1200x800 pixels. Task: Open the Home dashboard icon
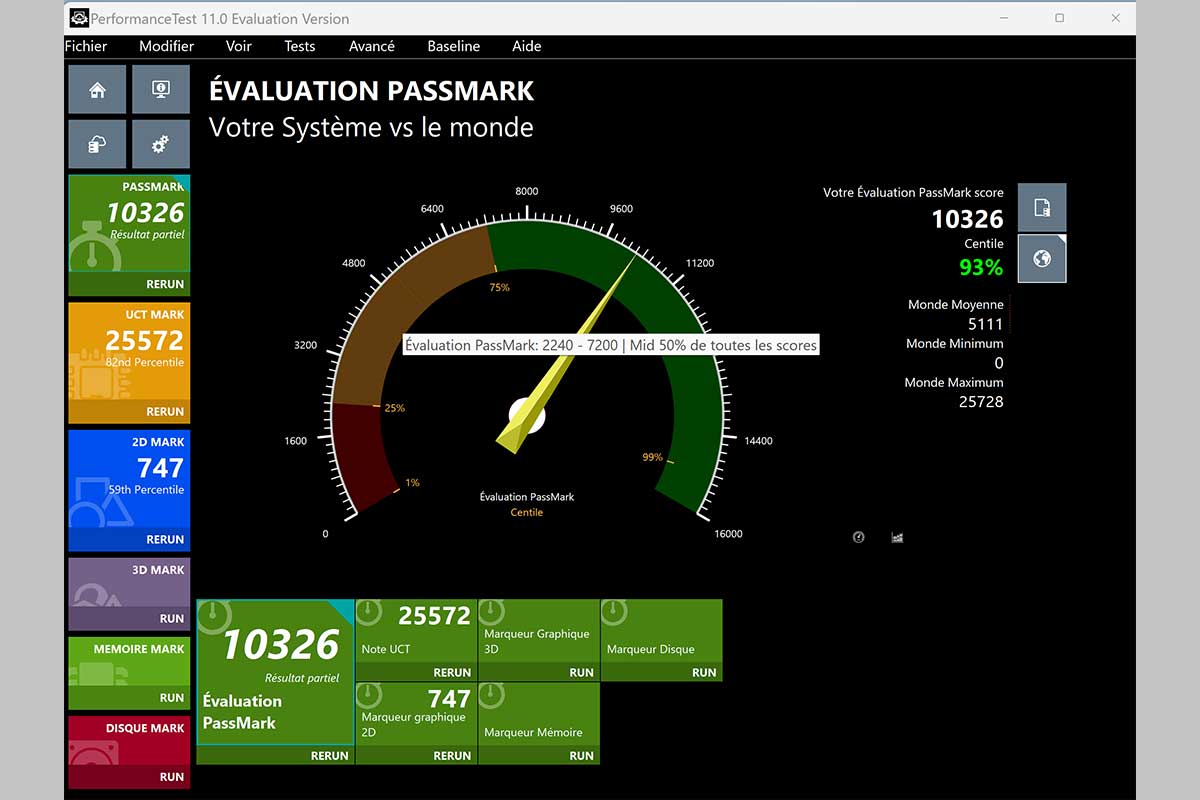pyautogui.click(x=97, y=90)
